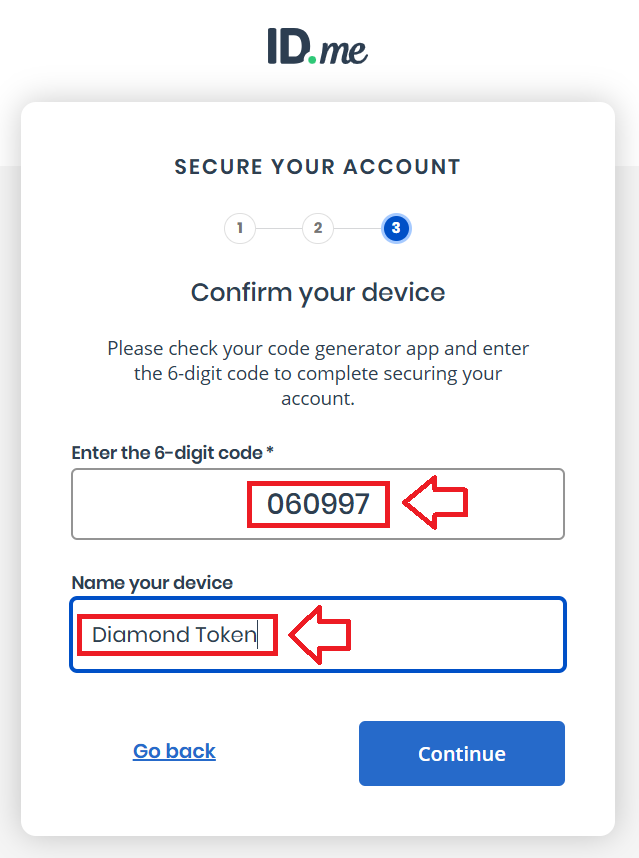Click the line connecting steps 1 and 2

tap(279, 228)
